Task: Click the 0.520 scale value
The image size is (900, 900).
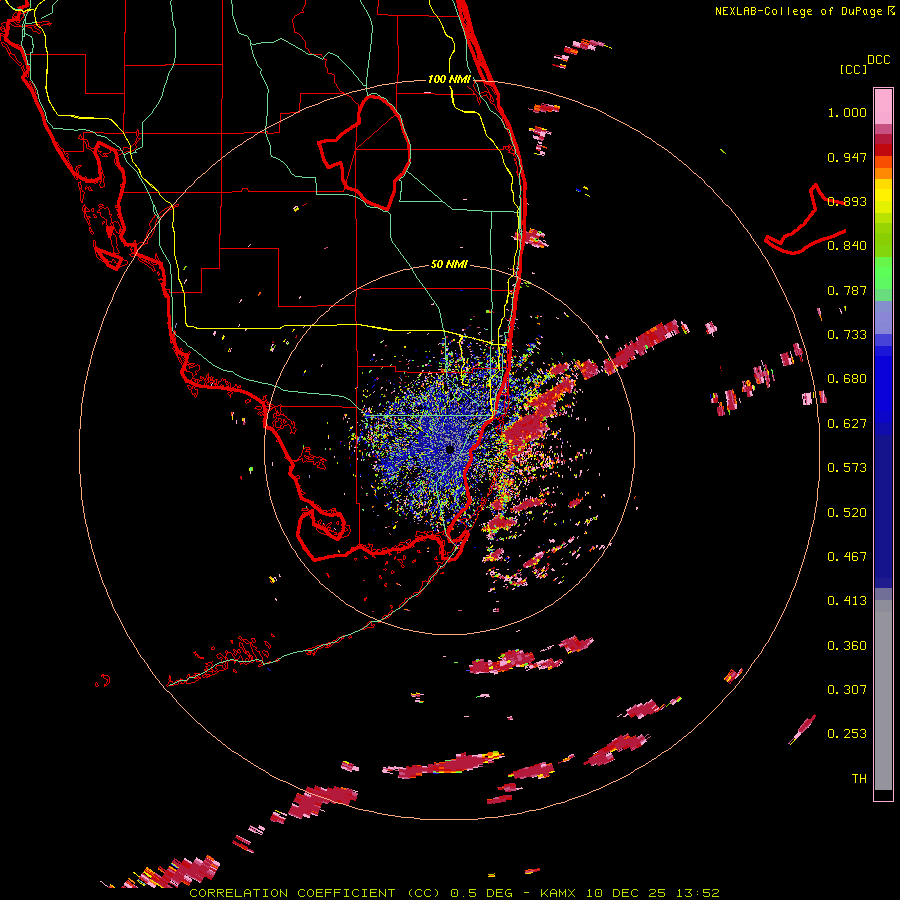Action: [847, 513]
